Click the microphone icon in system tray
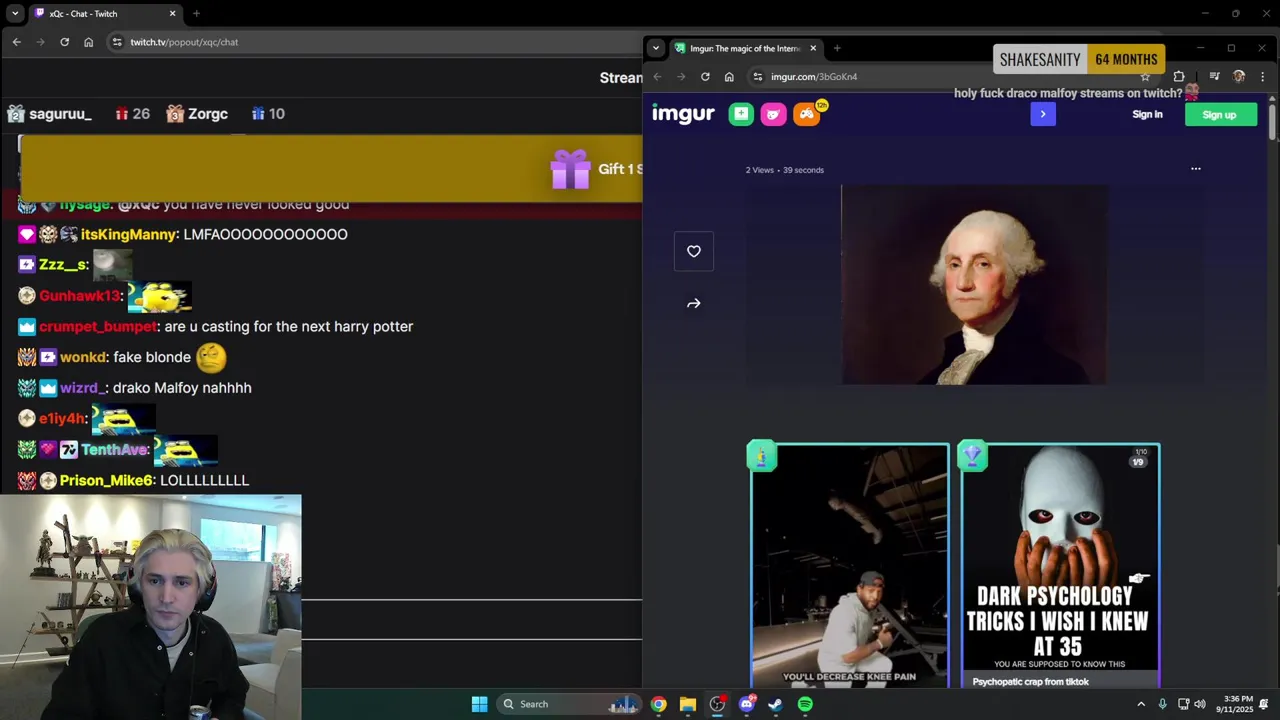The width and height of the screenshot is (1280, 720). pyautogui.click(x=1162, y=704)
